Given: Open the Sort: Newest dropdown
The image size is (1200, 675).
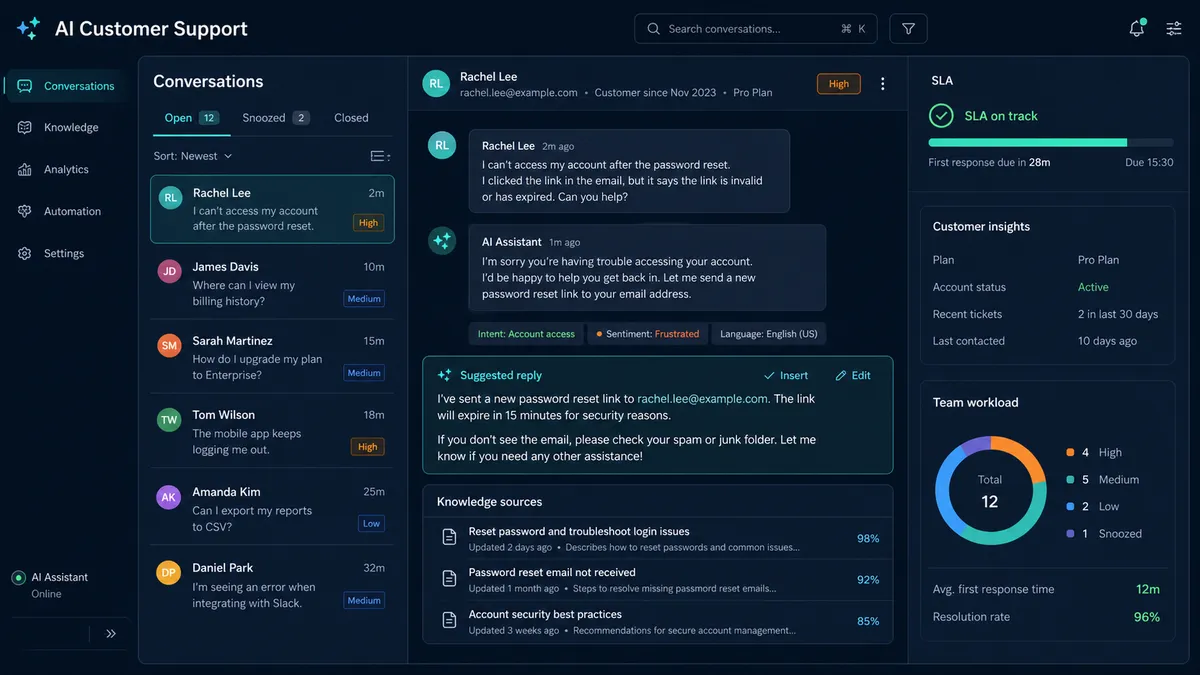Looking at the screenshot, I should tap(193, 156).
